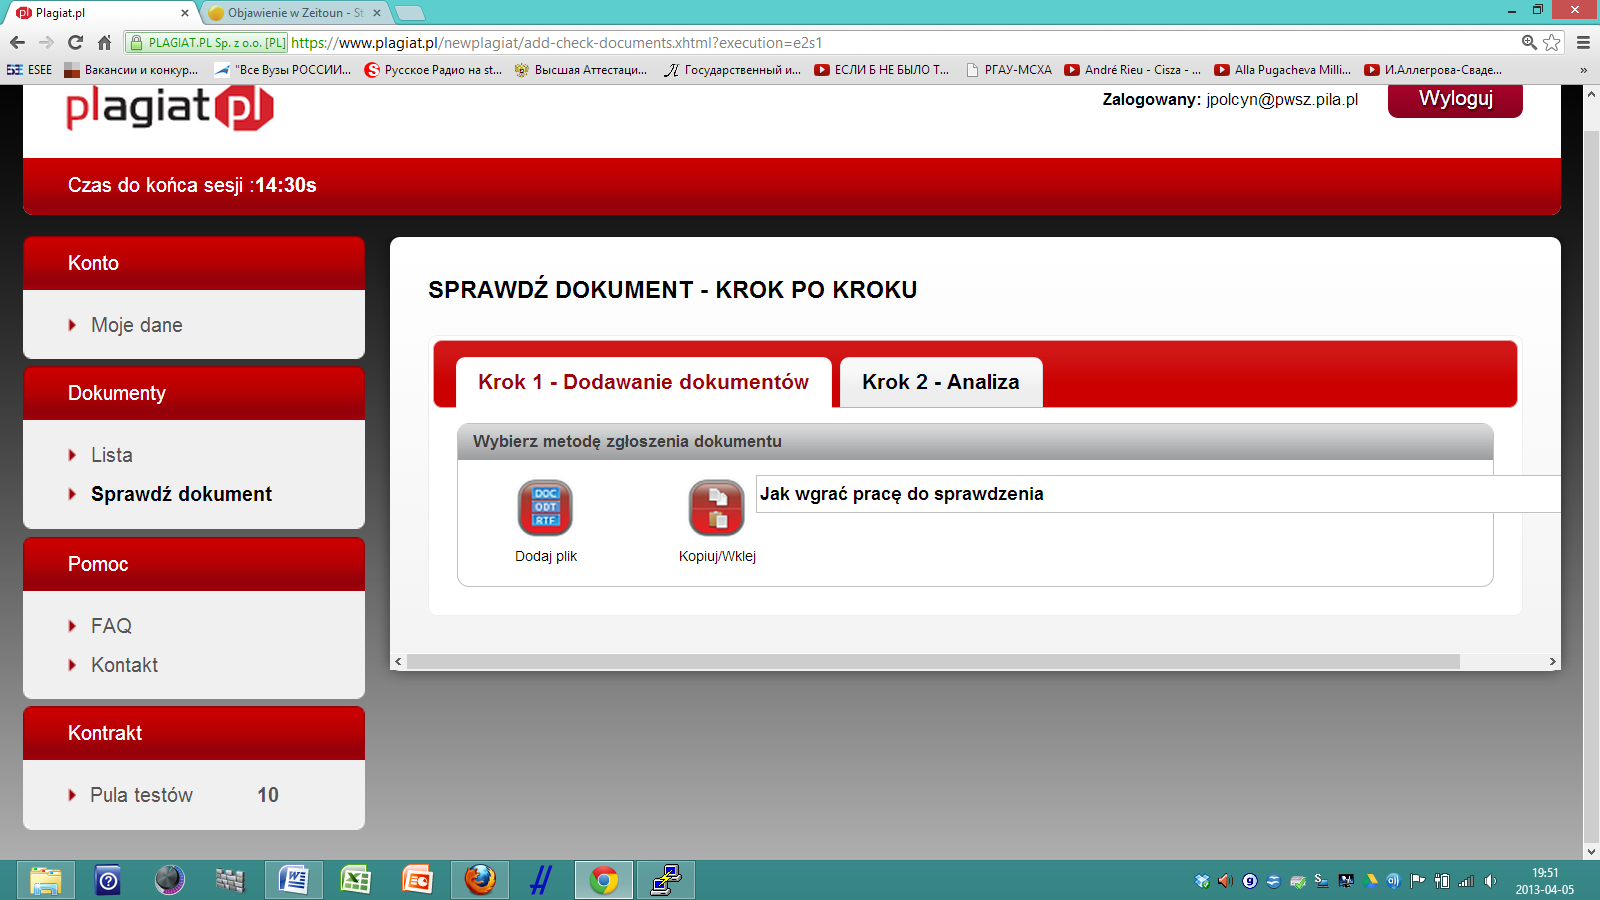
Task: Open the FAQ help link
Action: 111,626
